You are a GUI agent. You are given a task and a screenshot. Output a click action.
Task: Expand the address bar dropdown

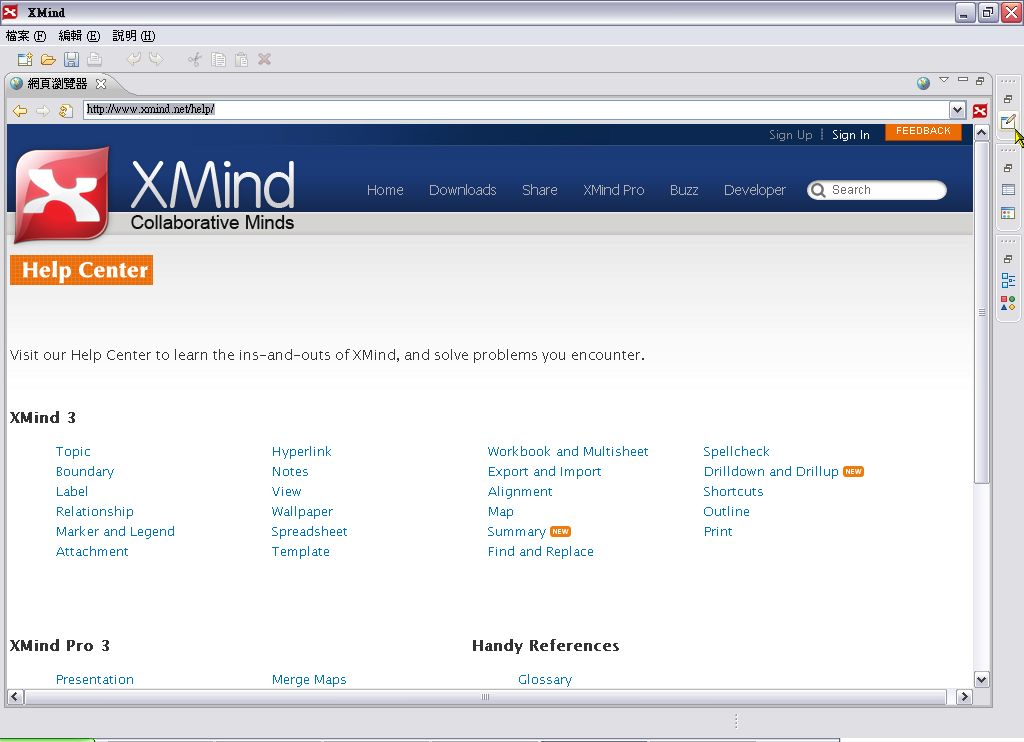point(957,110)
